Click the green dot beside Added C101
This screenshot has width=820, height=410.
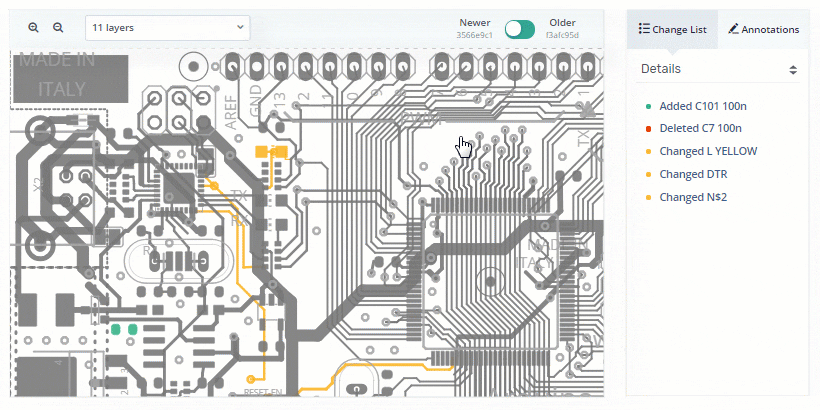648,107
